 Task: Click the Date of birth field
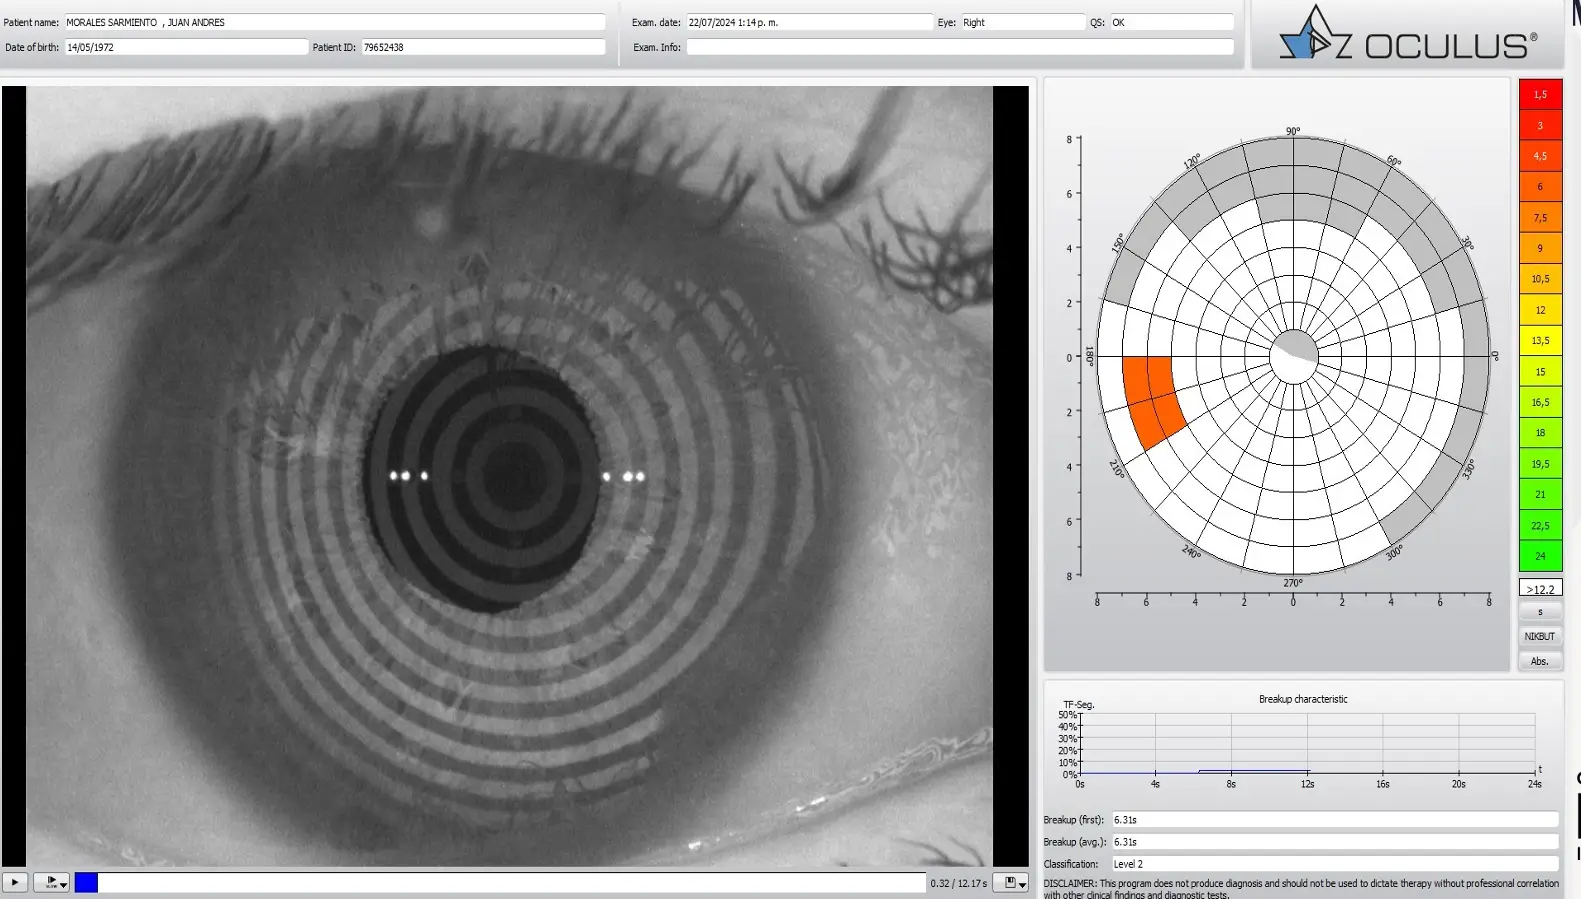(186, 47)
